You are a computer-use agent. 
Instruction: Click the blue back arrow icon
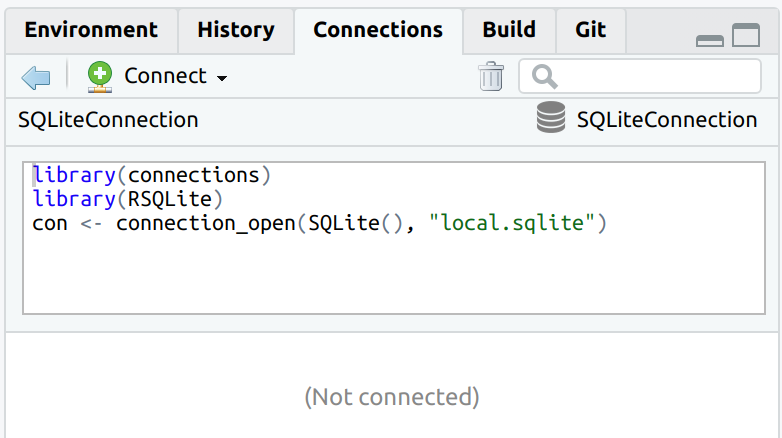click(35, 77)
